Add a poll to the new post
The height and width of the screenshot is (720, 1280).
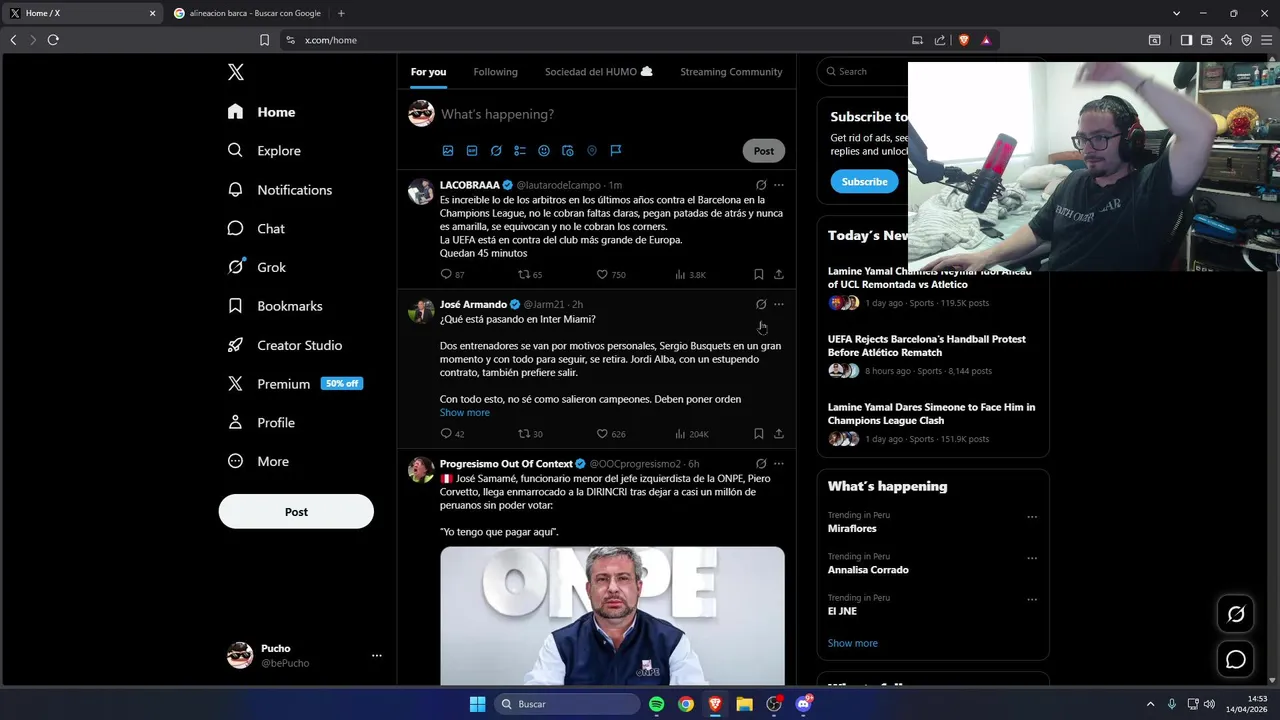[520, 151]
